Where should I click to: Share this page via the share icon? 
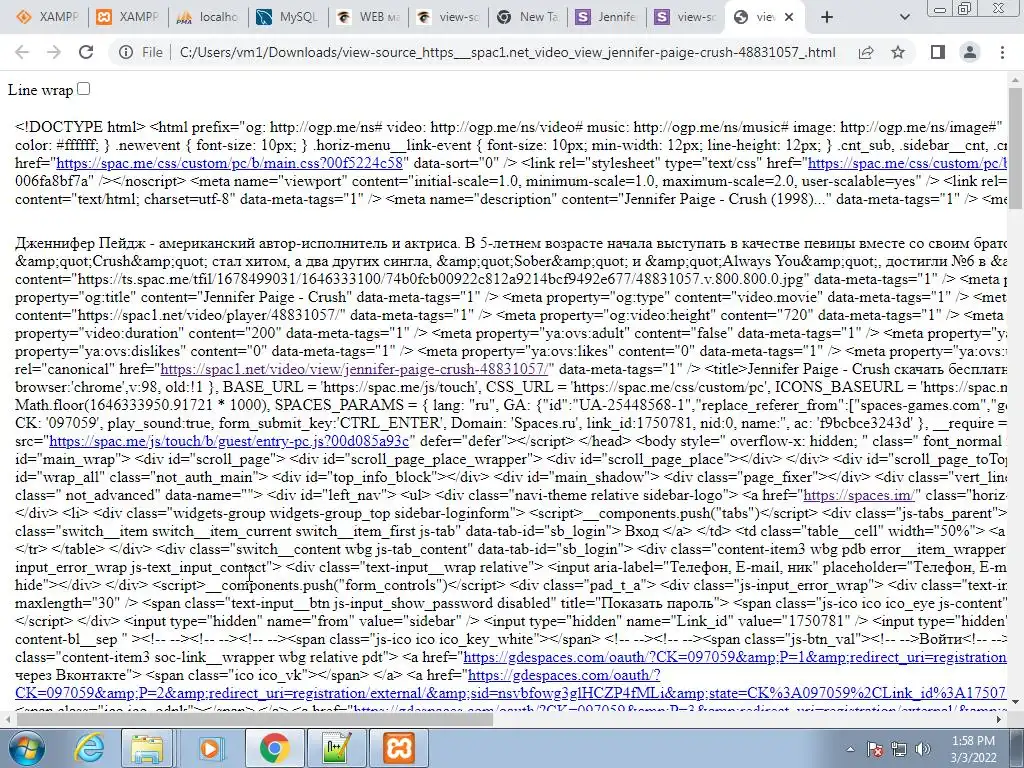coord(866,52)
